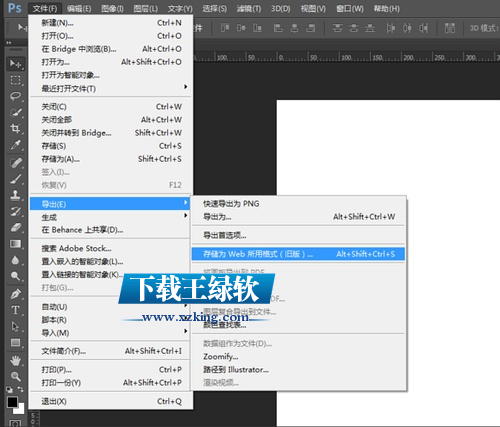The image size is (500, 427).
Task: Open the 滤镜(T) menu
Action: pyautogui.click(x=249, y=8)
